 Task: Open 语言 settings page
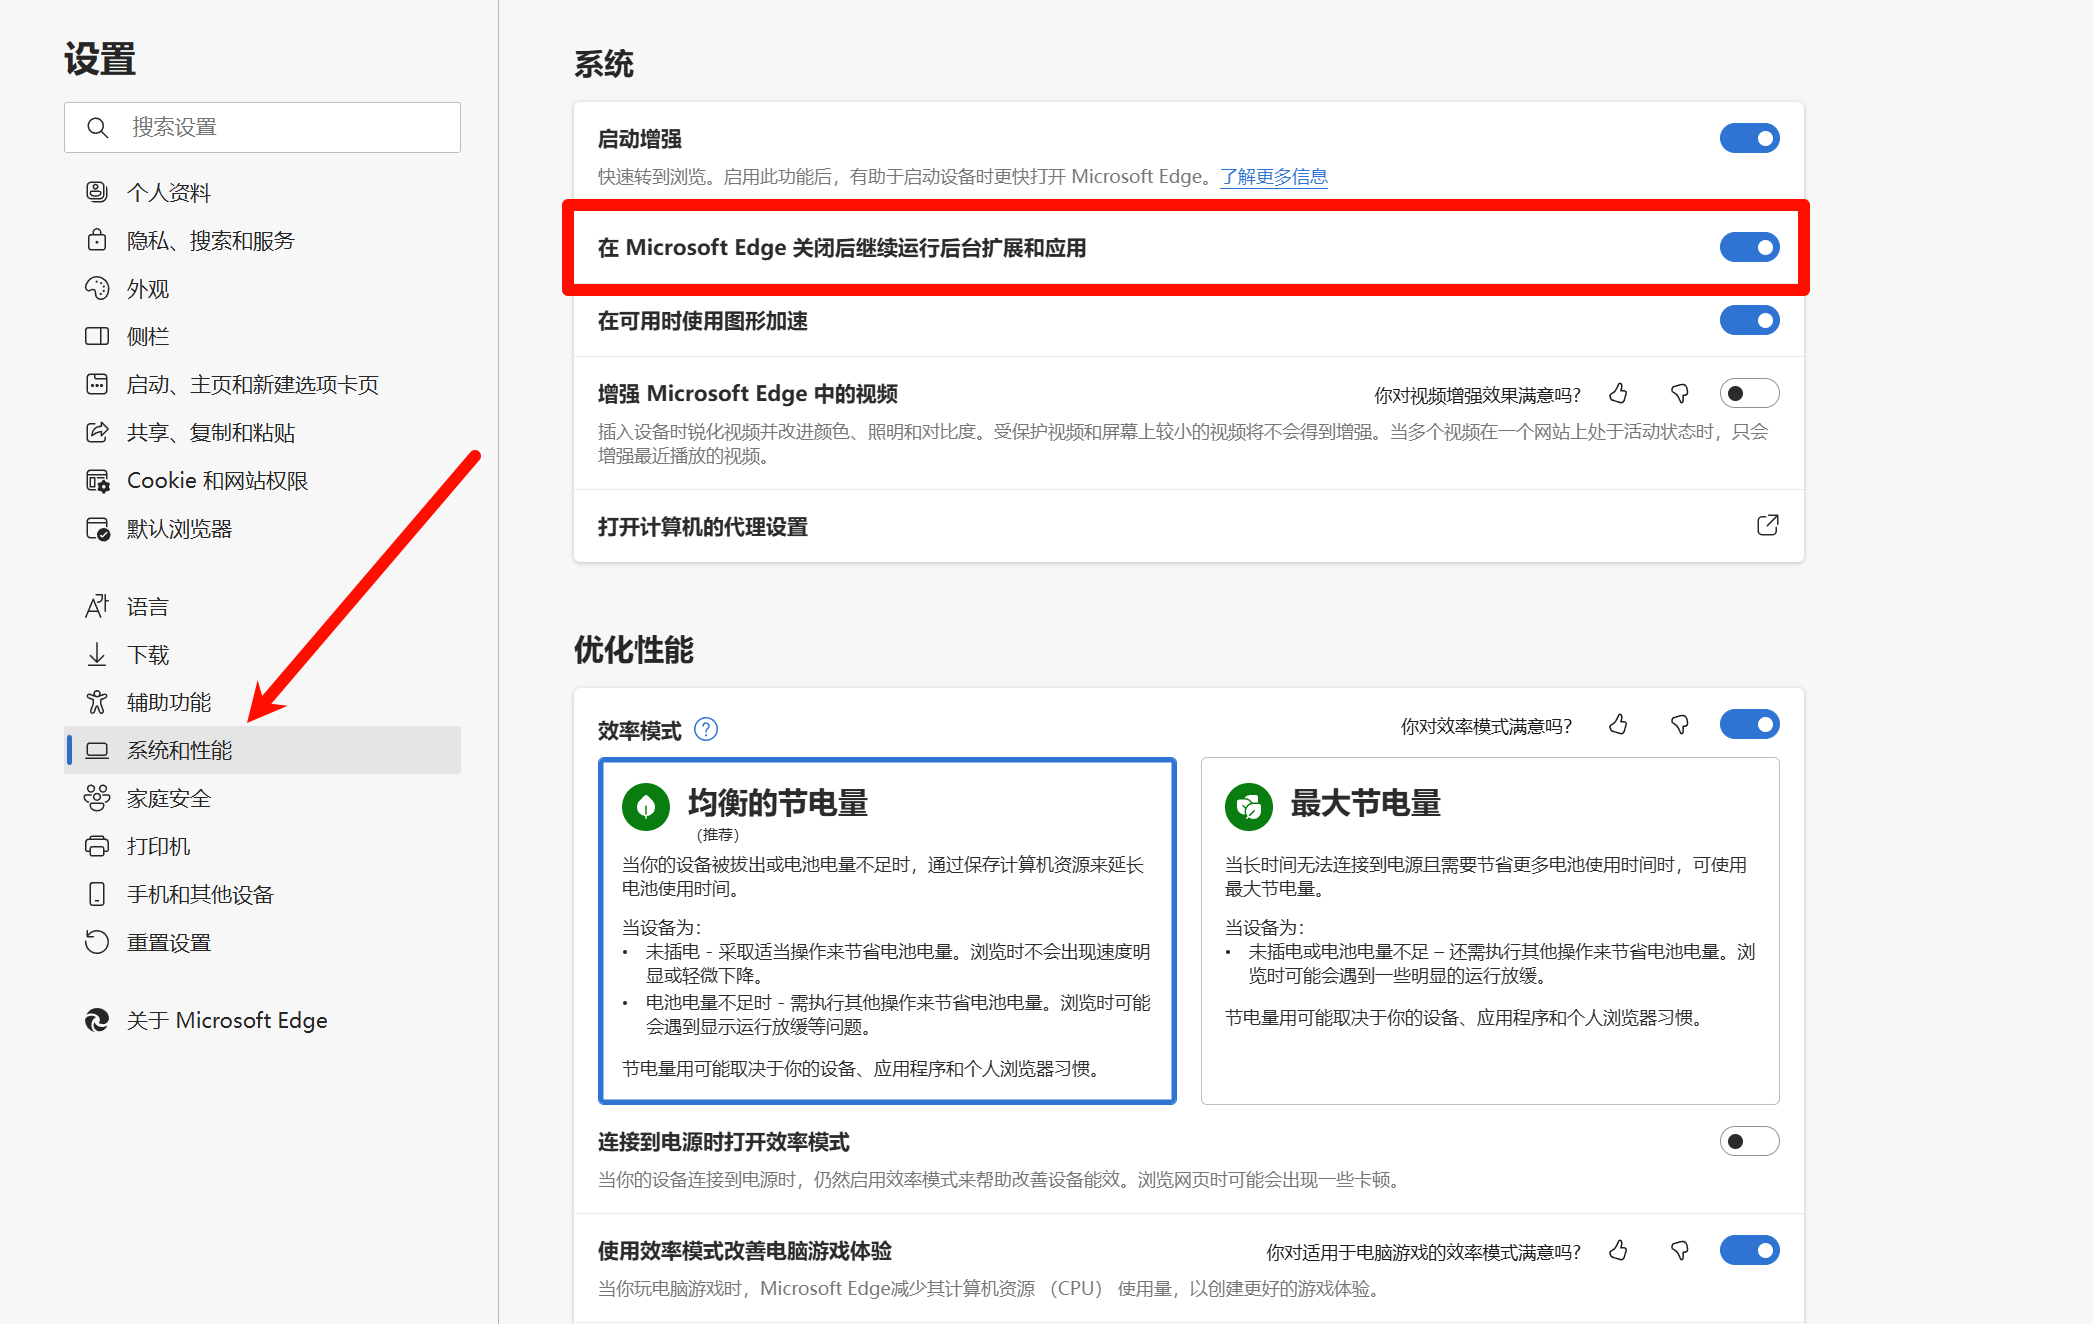coord(263,606)
